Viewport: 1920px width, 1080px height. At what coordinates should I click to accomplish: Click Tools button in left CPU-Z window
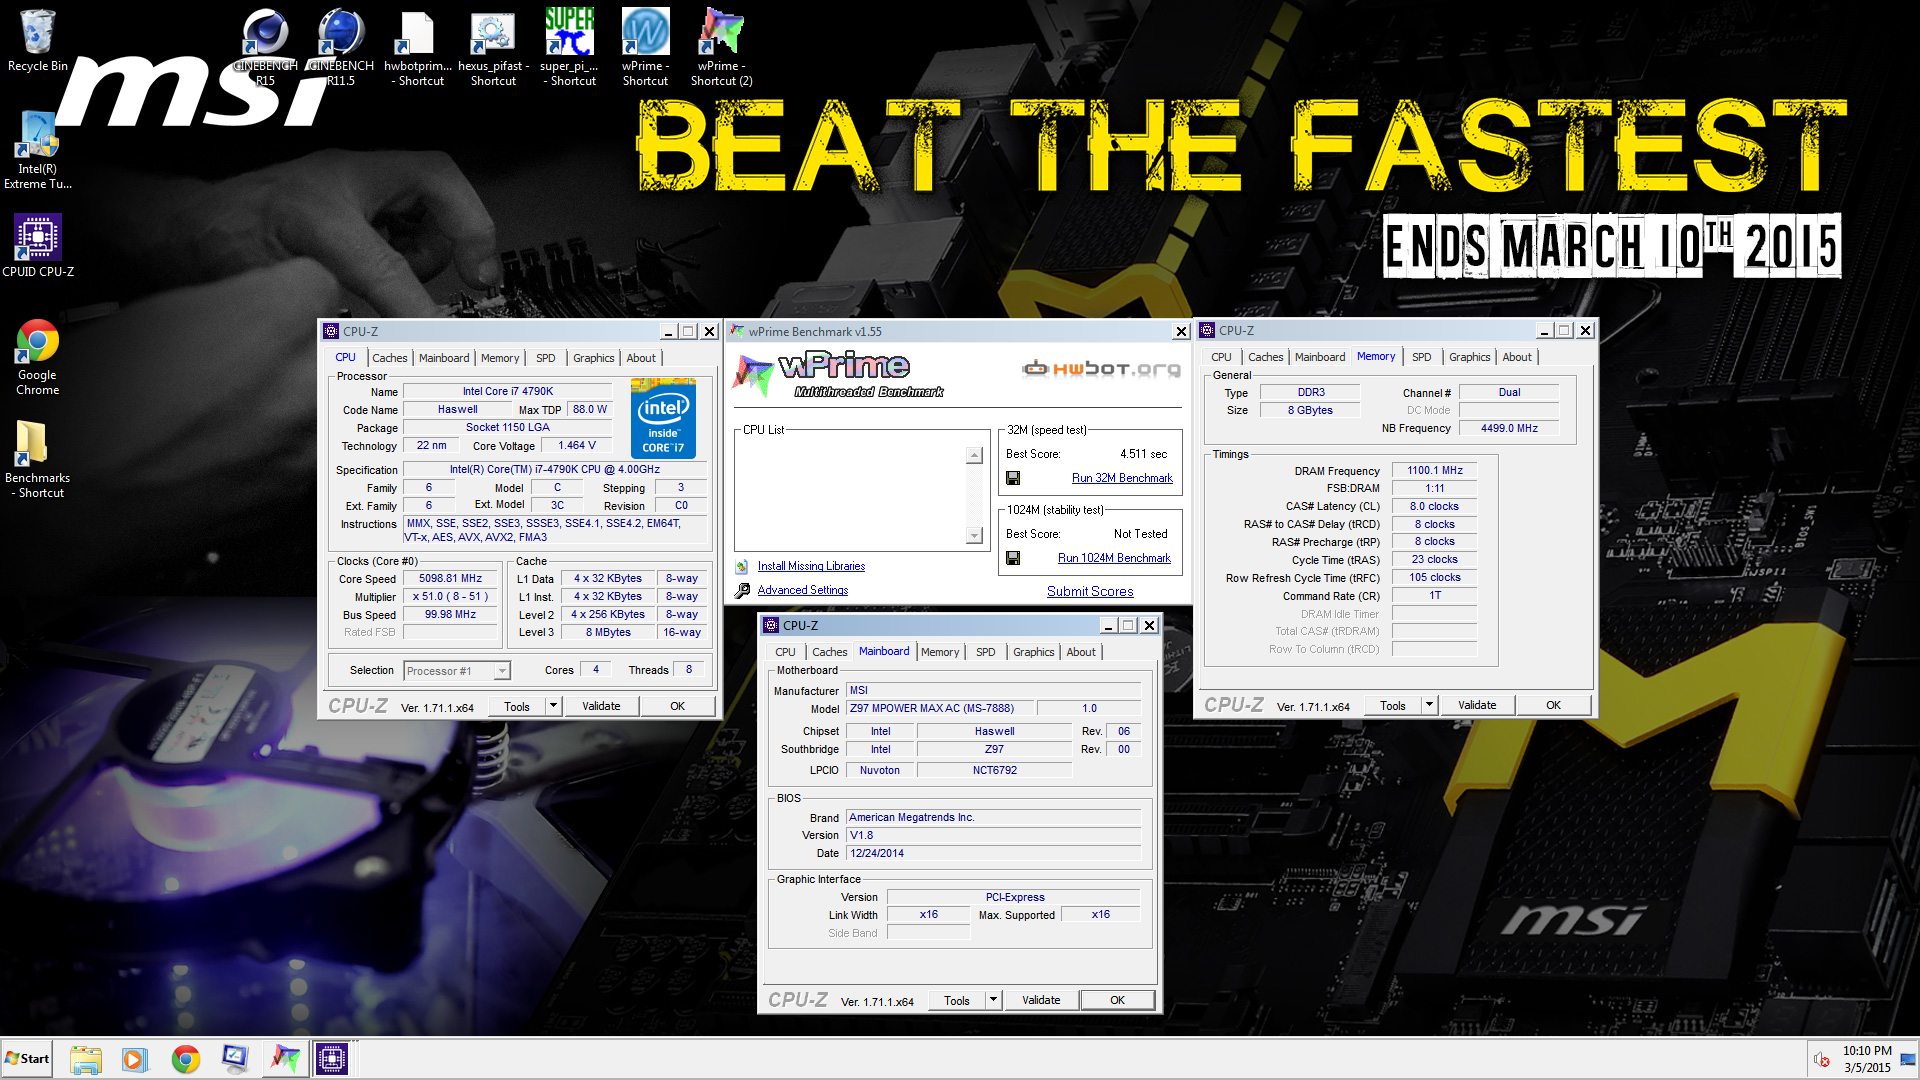pos(517,706)
